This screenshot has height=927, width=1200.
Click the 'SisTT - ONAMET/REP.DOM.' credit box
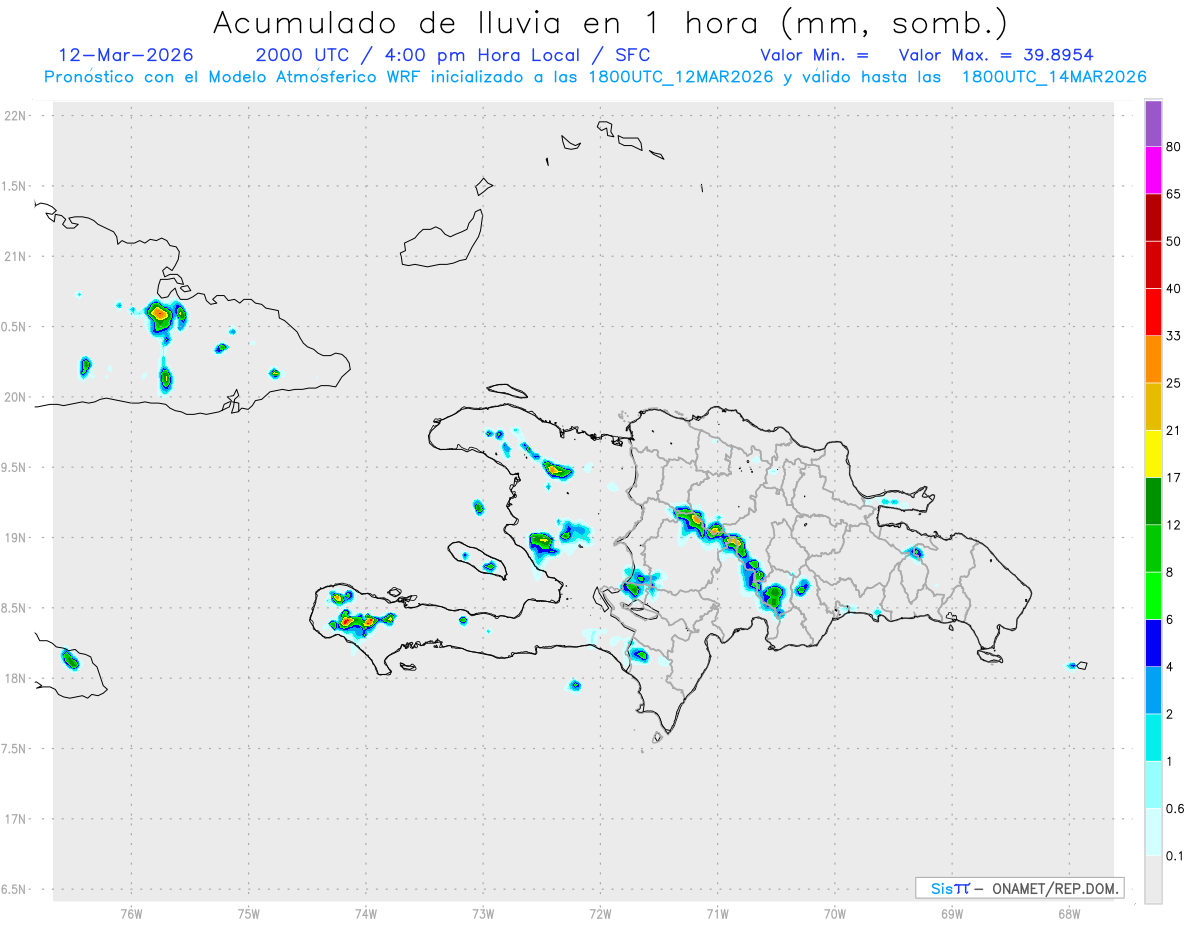click(x=1019, y=888)
